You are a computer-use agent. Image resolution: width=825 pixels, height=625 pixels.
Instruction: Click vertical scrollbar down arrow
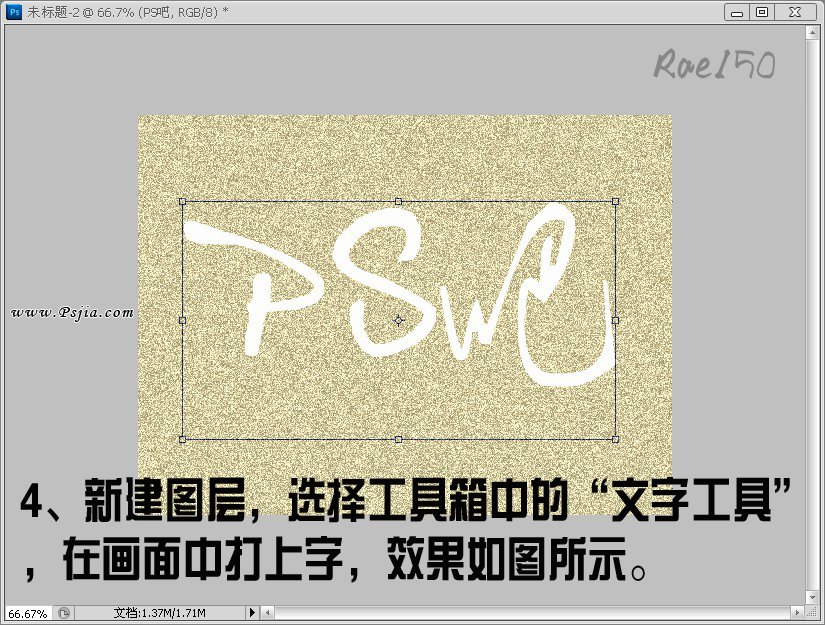[812, 596]
